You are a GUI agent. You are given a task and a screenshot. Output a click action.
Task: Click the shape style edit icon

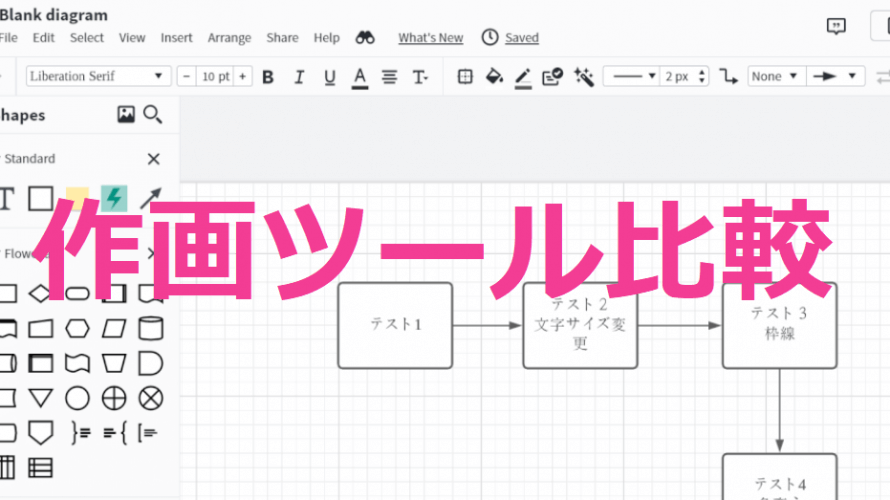click(552, 76)
